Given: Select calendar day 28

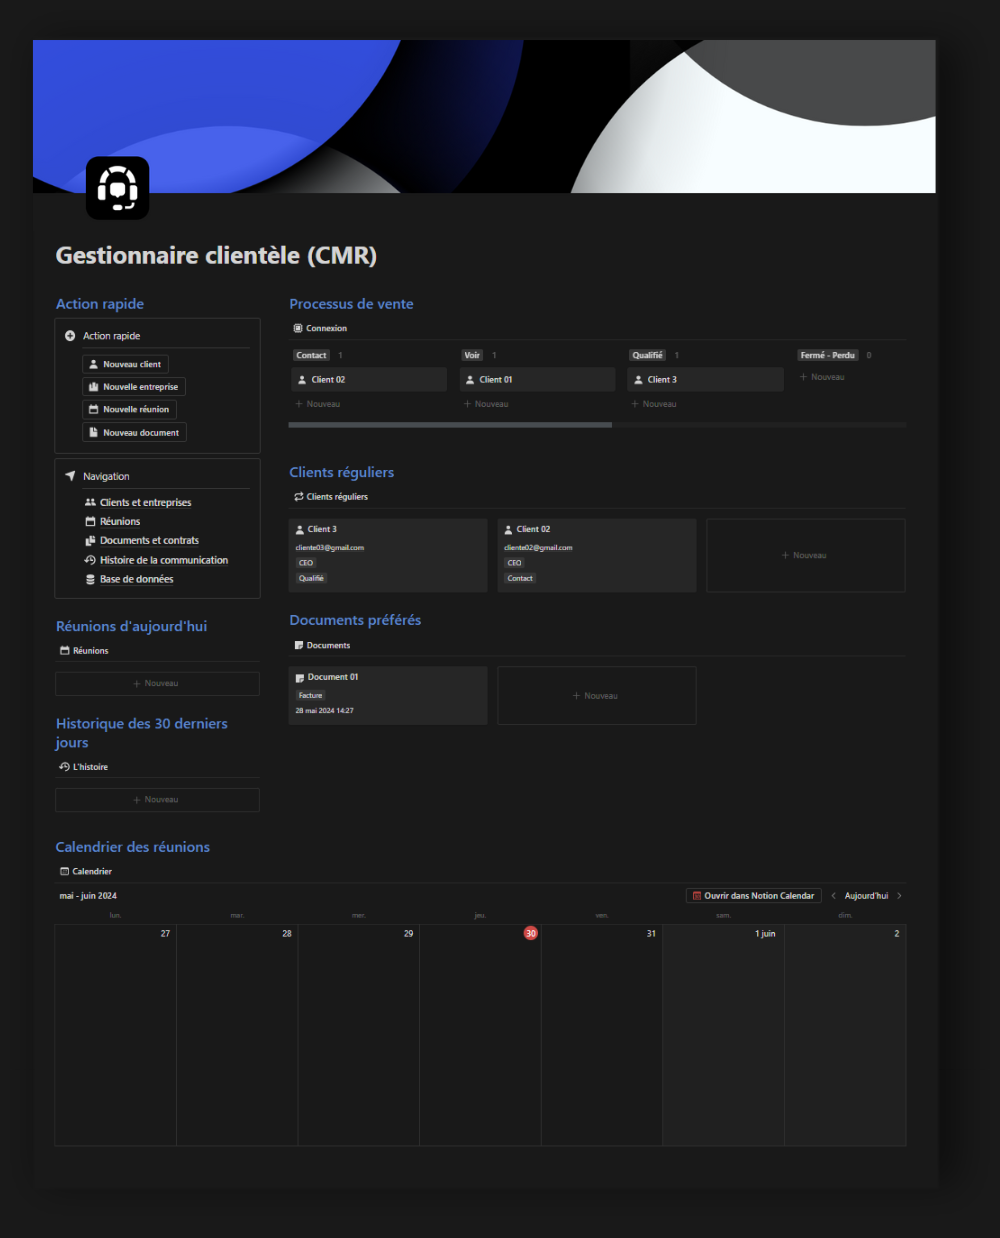Looking at the screenshot, I should pos(237,1035).
